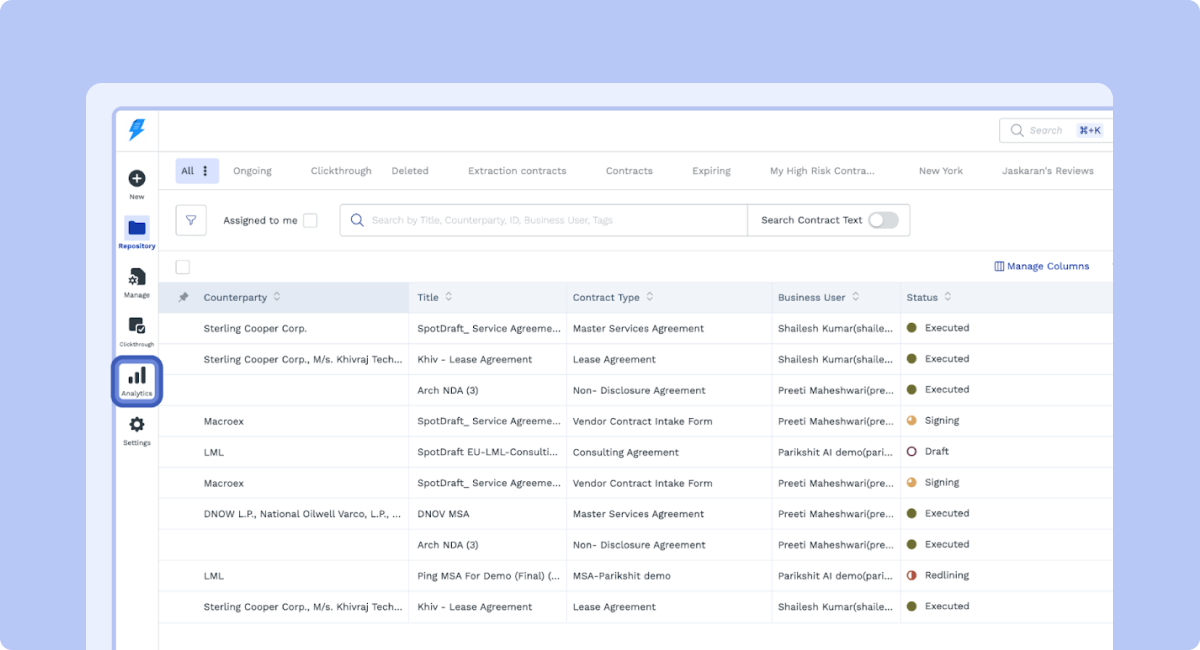Sort by Business User column arrows
Image resolution: width=1200 pixels, height=650 pixels.
coord(856,297)
